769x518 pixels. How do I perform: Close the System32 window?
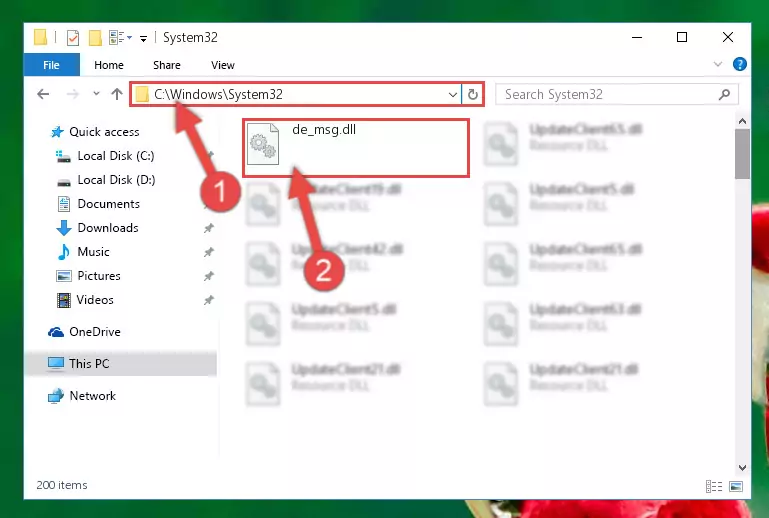pos(728,37)
